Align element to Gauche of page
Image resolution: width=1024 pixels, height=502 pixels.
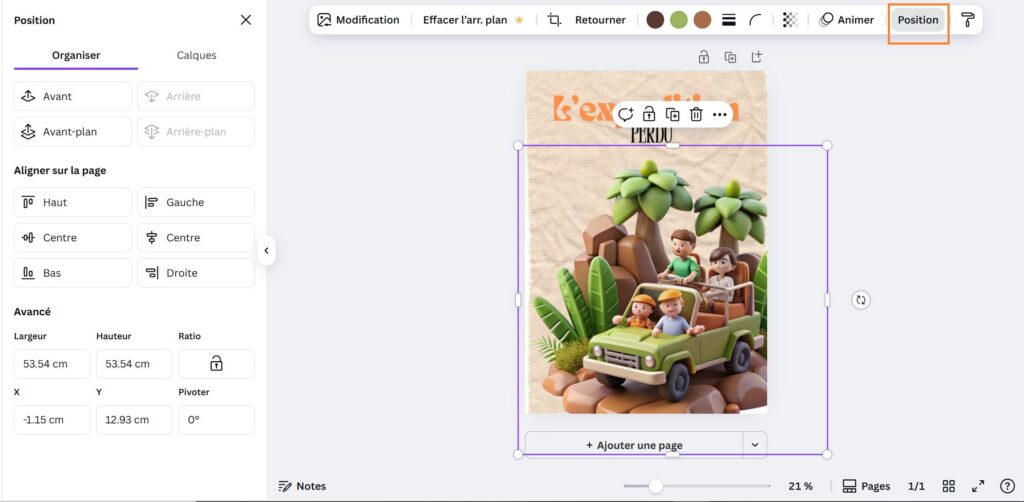tap(196, 202)
